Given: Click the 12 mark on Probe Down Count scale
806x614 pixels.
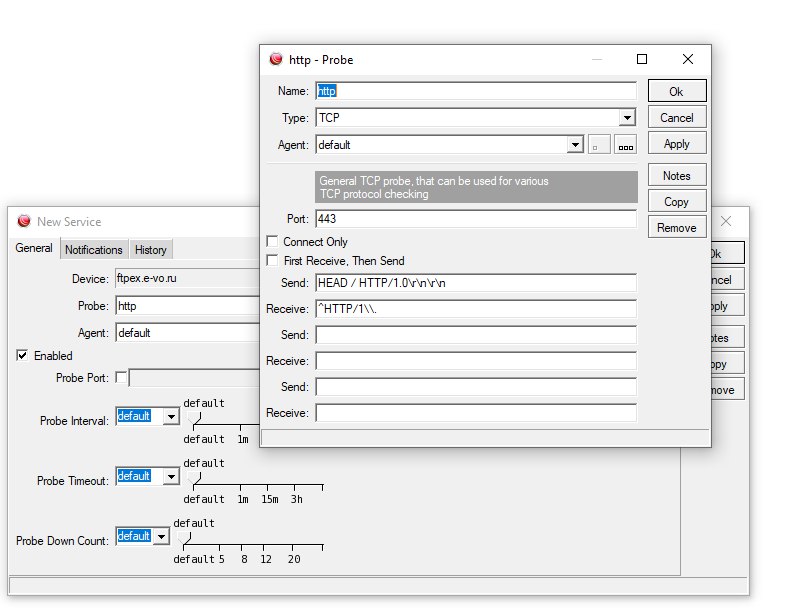Looking at the screenshot, I should click(266, 559).
